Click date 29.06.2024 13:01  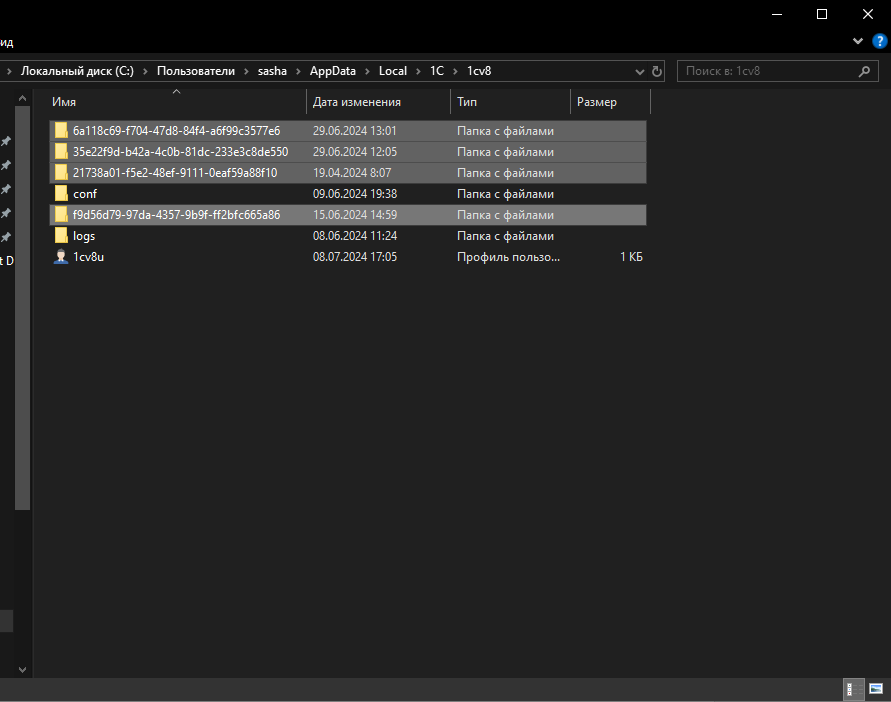pyautogui.click(x=355, y=131)
